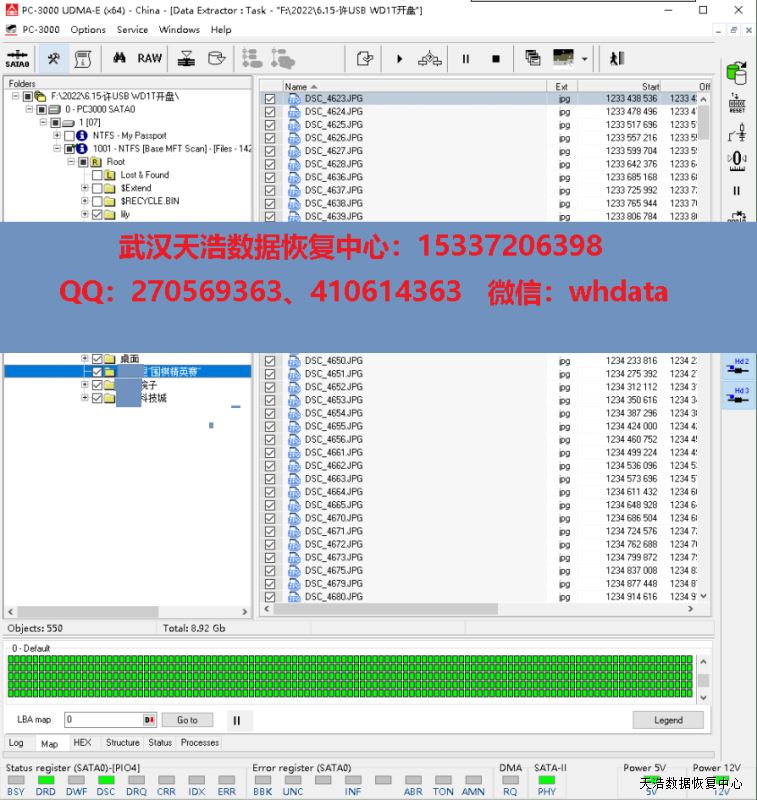The width and height of the screenshot is (757, 800).
Task: Check the Lost & Found folder checkbox
Action: (97, 175)
